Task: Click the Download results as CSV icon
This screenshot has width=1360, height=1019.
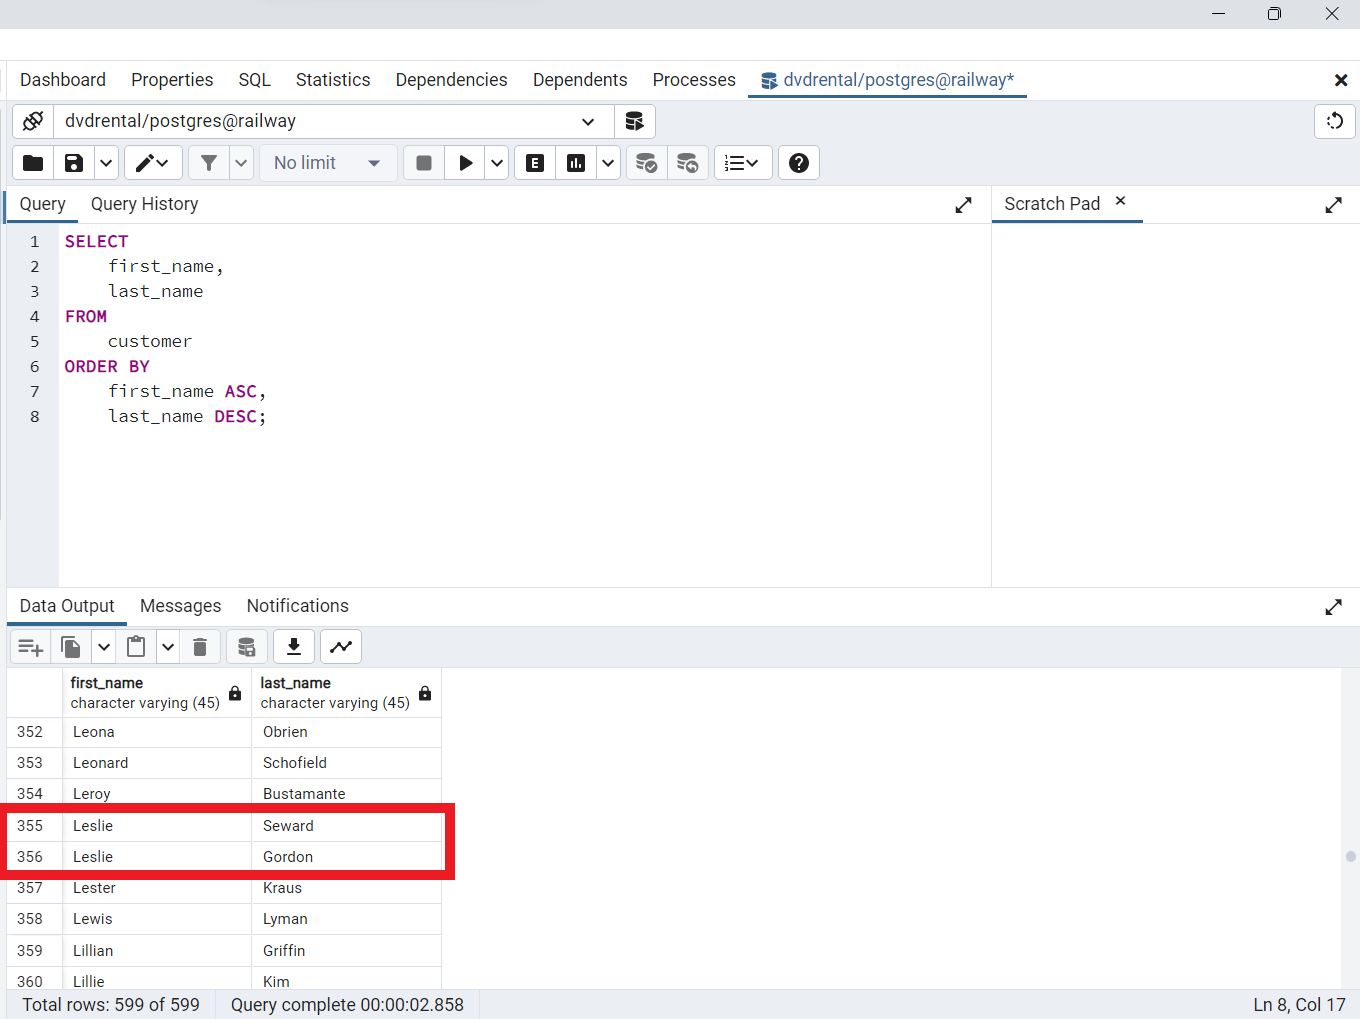Action: pos(294,647)
